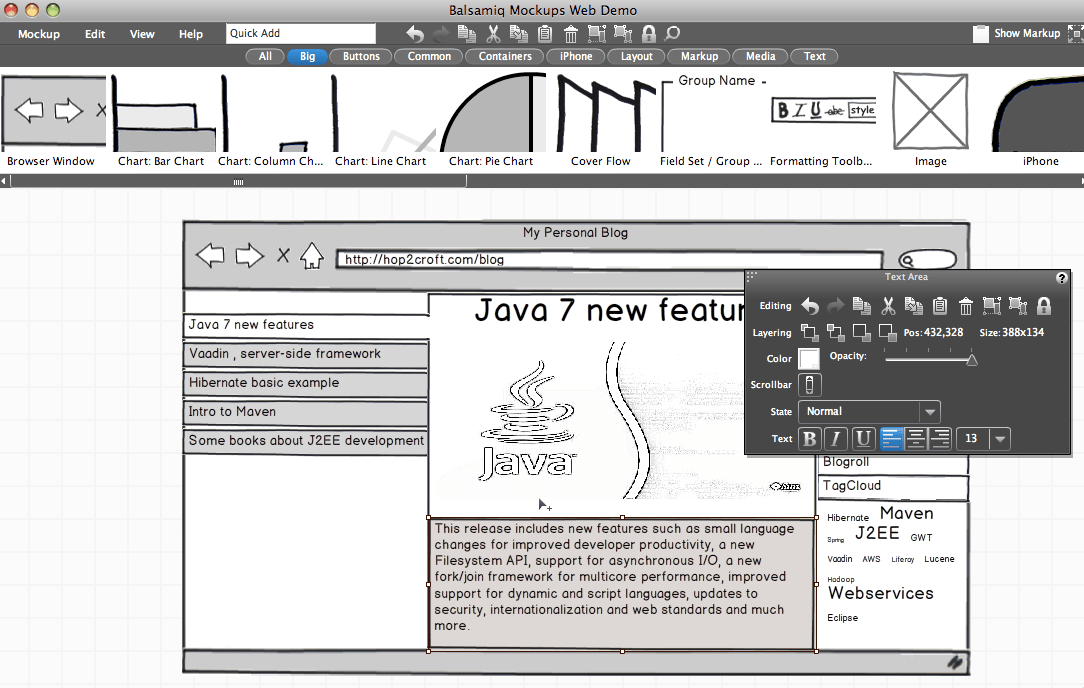Open the State dropdown showing Normal
This screenshot has width=1084, height=688.
869,411
